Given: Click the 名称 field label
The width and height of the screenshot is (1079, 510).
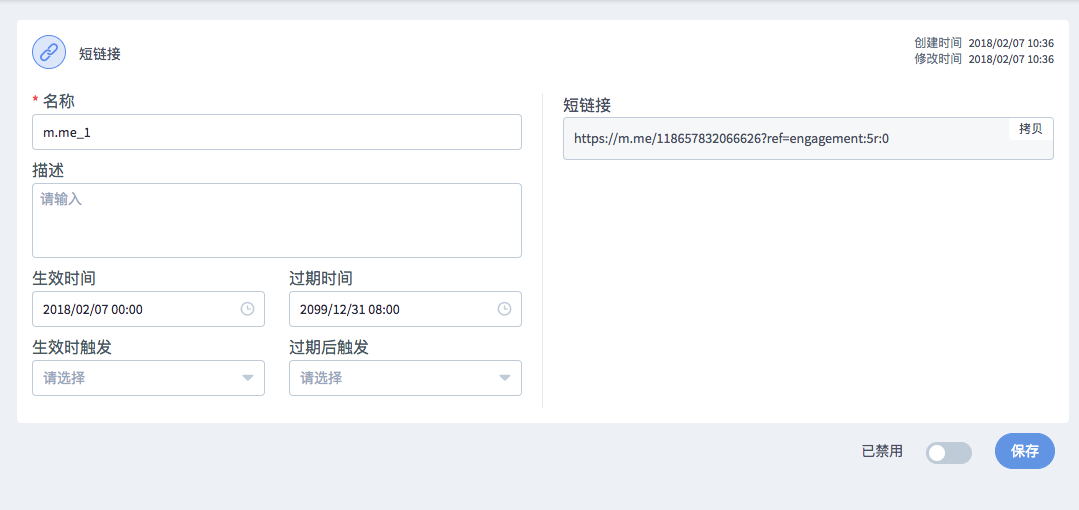Looking at the screenshot, I should coord(59,101).
